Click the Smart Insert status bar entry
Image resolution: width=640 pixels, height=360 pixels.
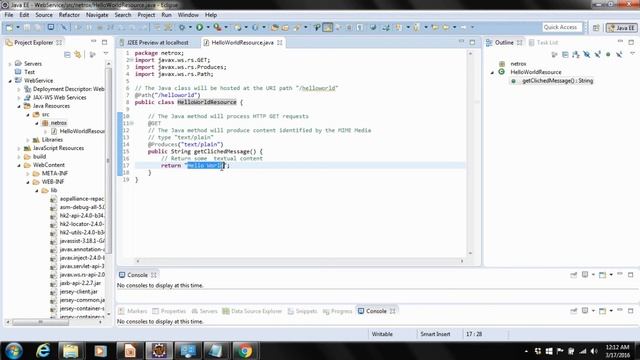pos(435,334)
